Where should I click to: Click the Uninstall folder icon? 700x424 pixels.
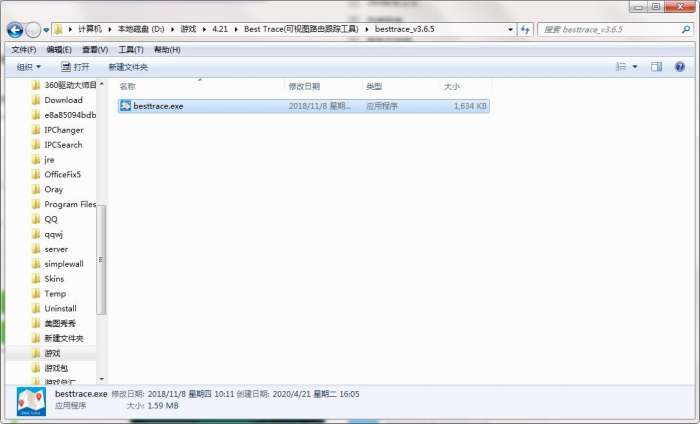pyautogui.click(x=36, y=308)
